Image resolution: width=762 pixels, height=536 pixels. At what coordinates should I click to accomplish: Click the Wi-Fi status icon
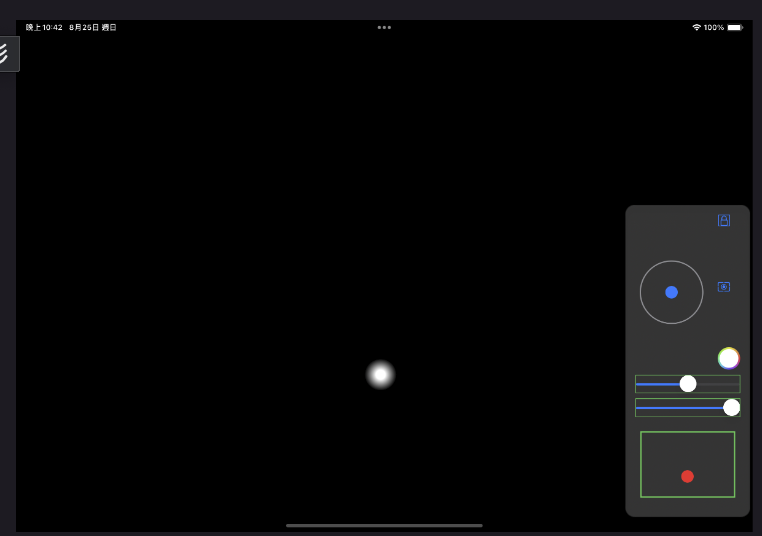(x=696, y=27)
